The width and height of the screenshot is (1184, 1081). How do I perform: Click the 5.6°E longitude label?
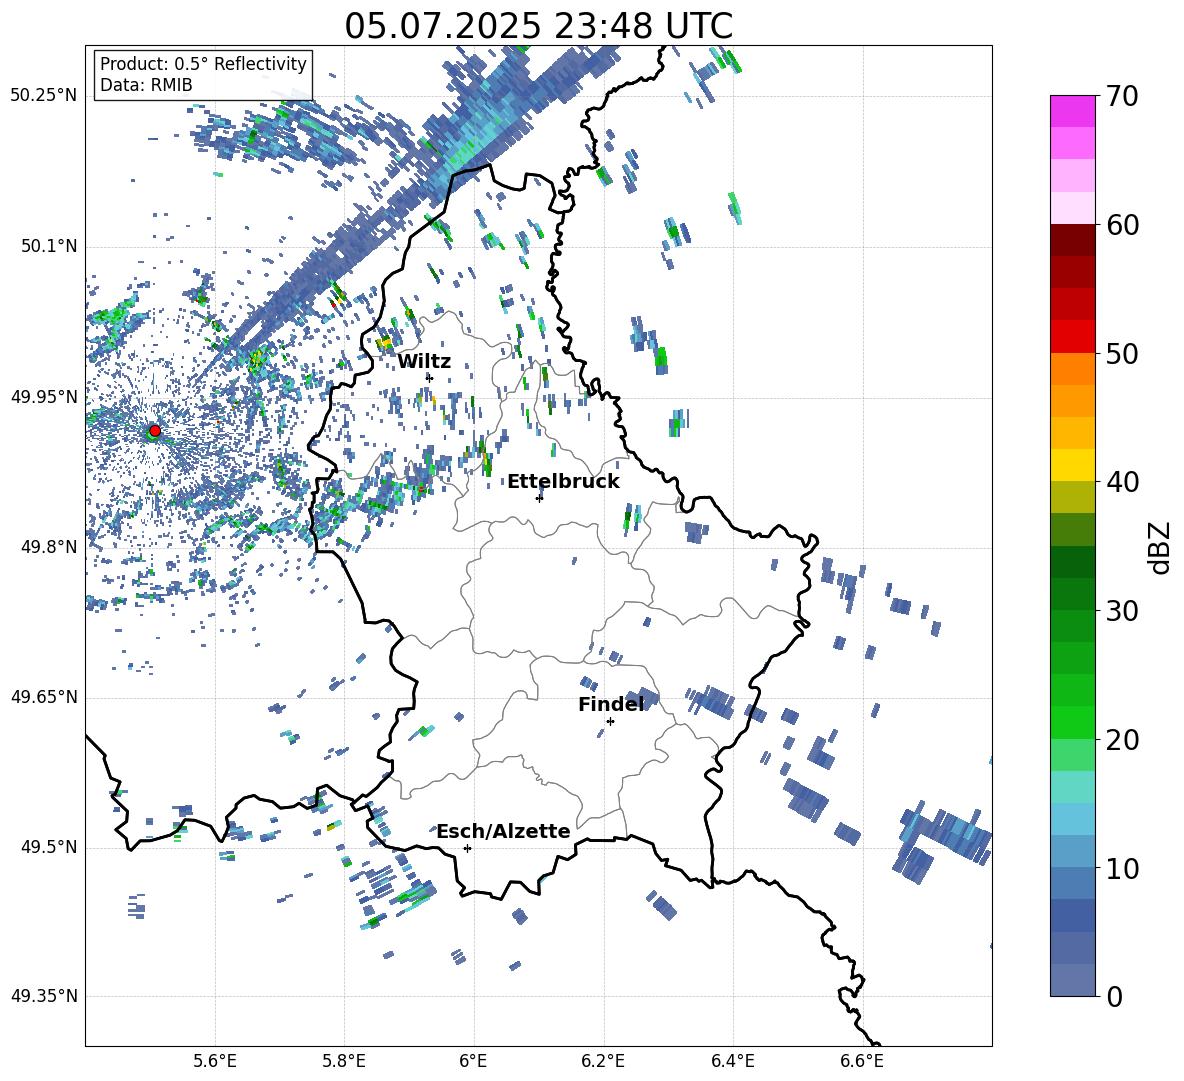pyautogui.click(x=215, y=1061)
